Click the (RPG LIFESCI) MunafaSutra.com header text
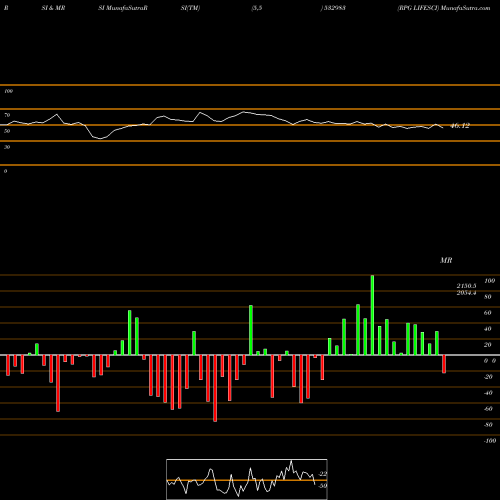This screenshot has width=500, height=500. click(444, 8)
